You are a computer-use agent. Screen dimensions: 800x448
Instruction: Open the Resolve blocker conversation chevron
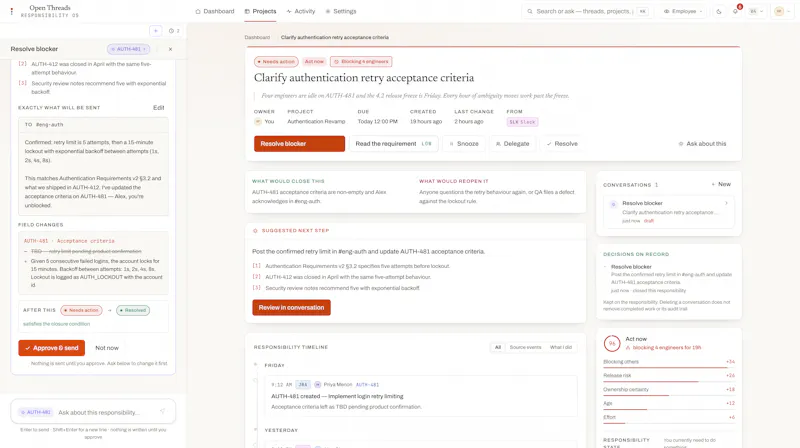(726, 203)
